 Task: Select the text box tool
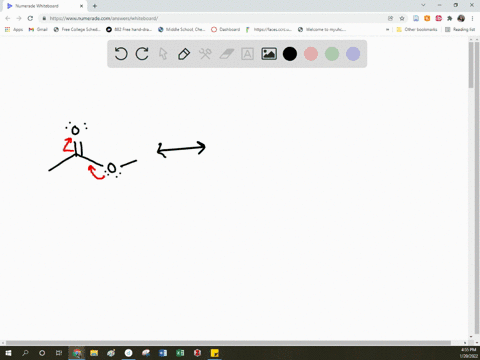247,54
